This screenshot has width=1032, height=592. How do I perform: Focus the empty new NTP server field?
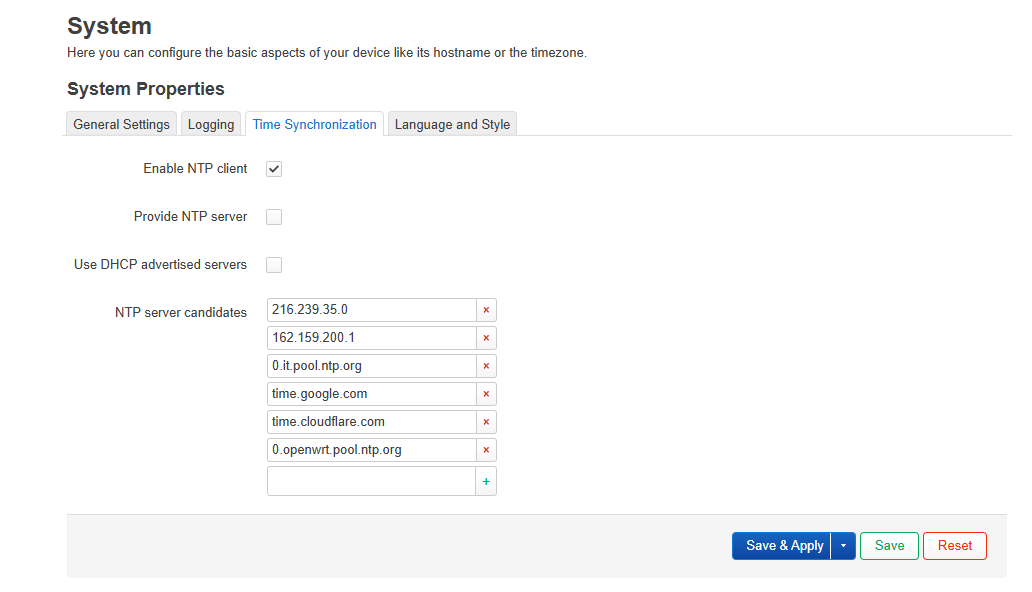(x=371, y=481)
